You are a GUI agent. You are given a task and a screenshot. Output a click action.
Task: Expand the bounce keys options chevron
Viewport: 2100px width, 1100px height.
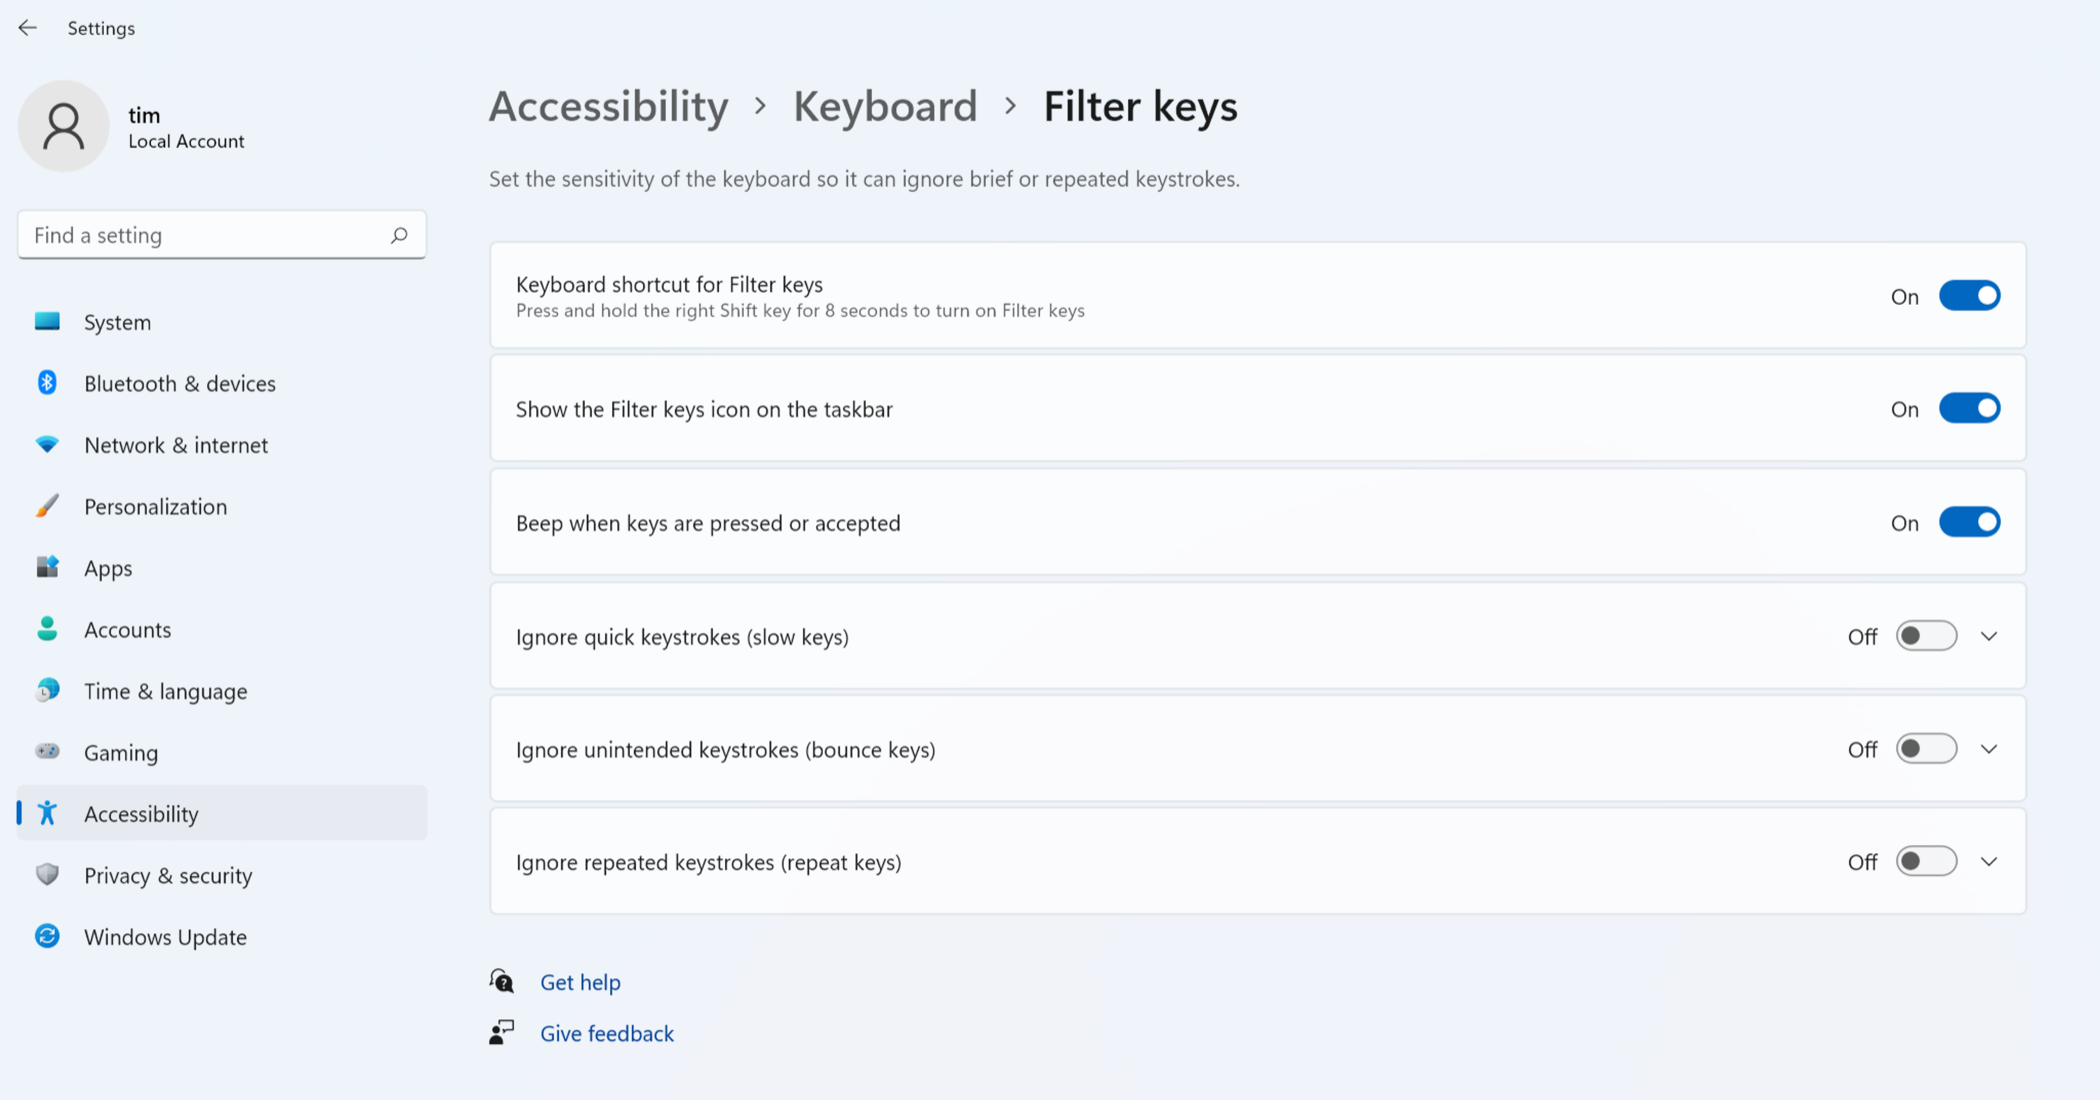[1989, 749]
